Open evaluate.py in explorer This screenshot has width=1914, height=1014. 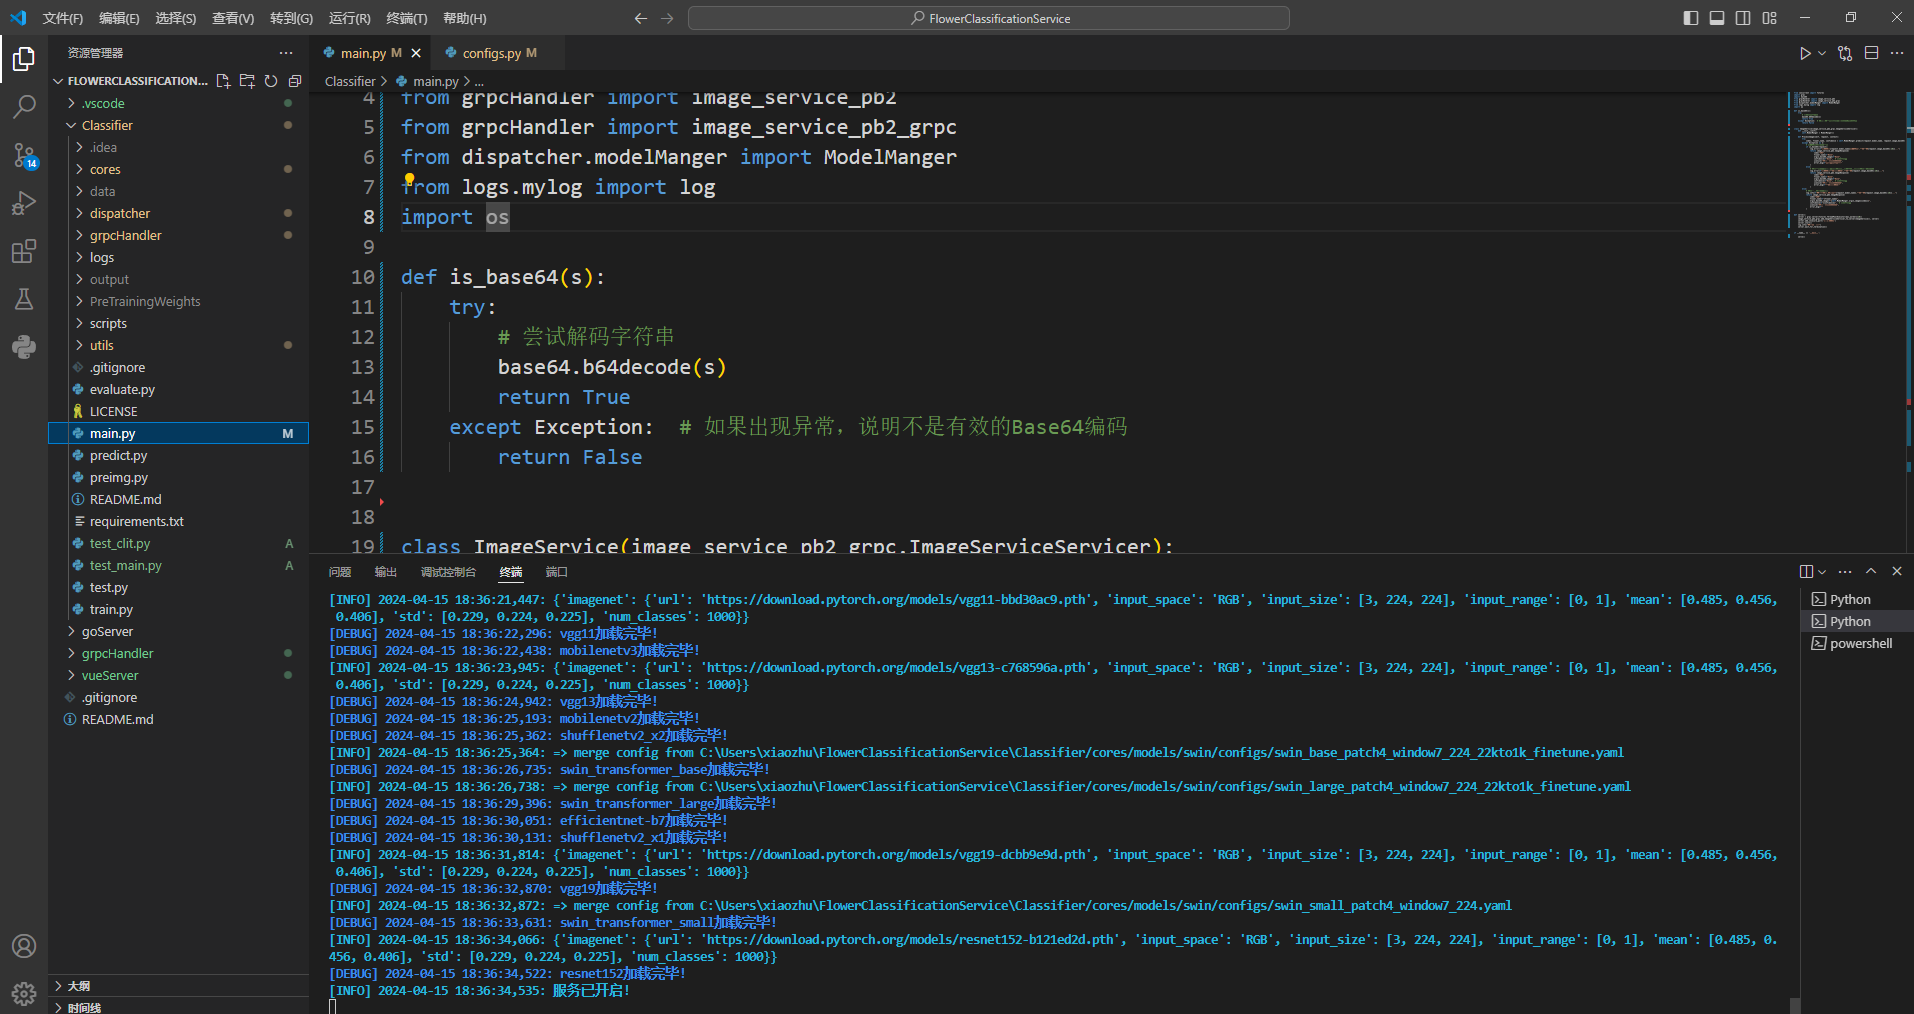coord(178,389)
